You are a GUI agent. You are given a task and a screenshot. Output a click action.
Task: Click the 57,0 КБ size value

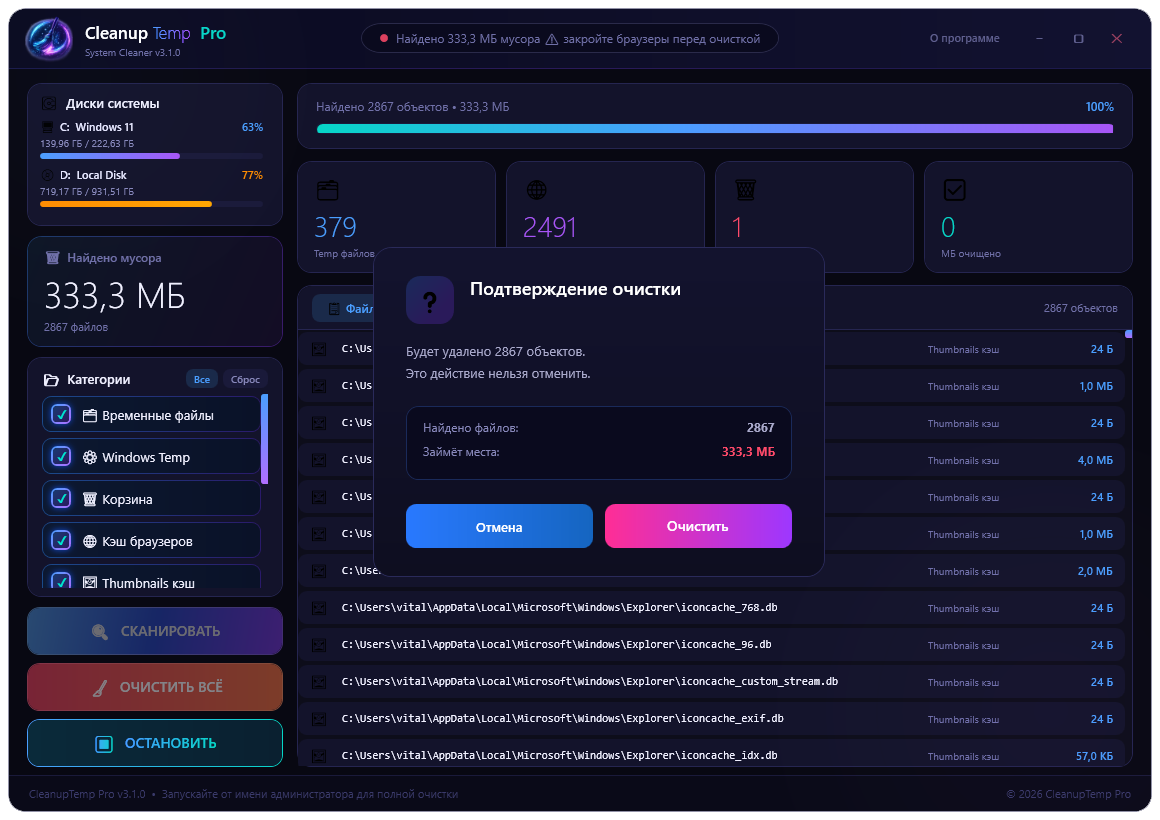(x=1094, y=756)
